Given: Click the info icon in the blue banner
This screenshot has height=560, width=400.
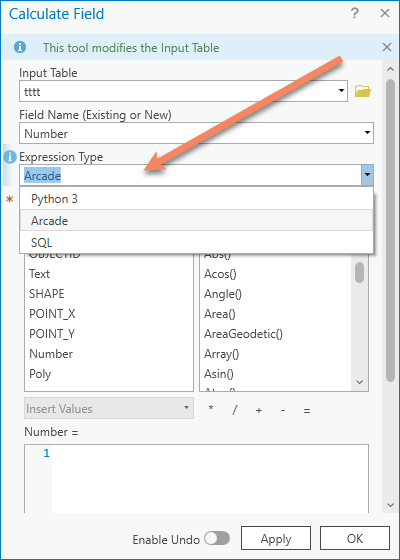Looking at the screenshot, I should pyautogui.click(x=20, y=47).
